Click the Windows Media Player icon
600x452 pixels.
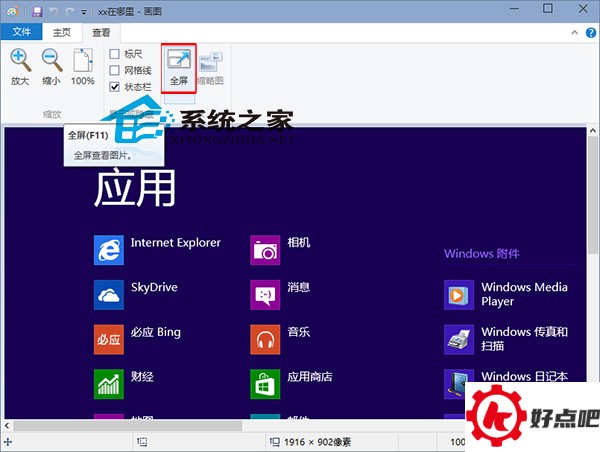[459, 295]
